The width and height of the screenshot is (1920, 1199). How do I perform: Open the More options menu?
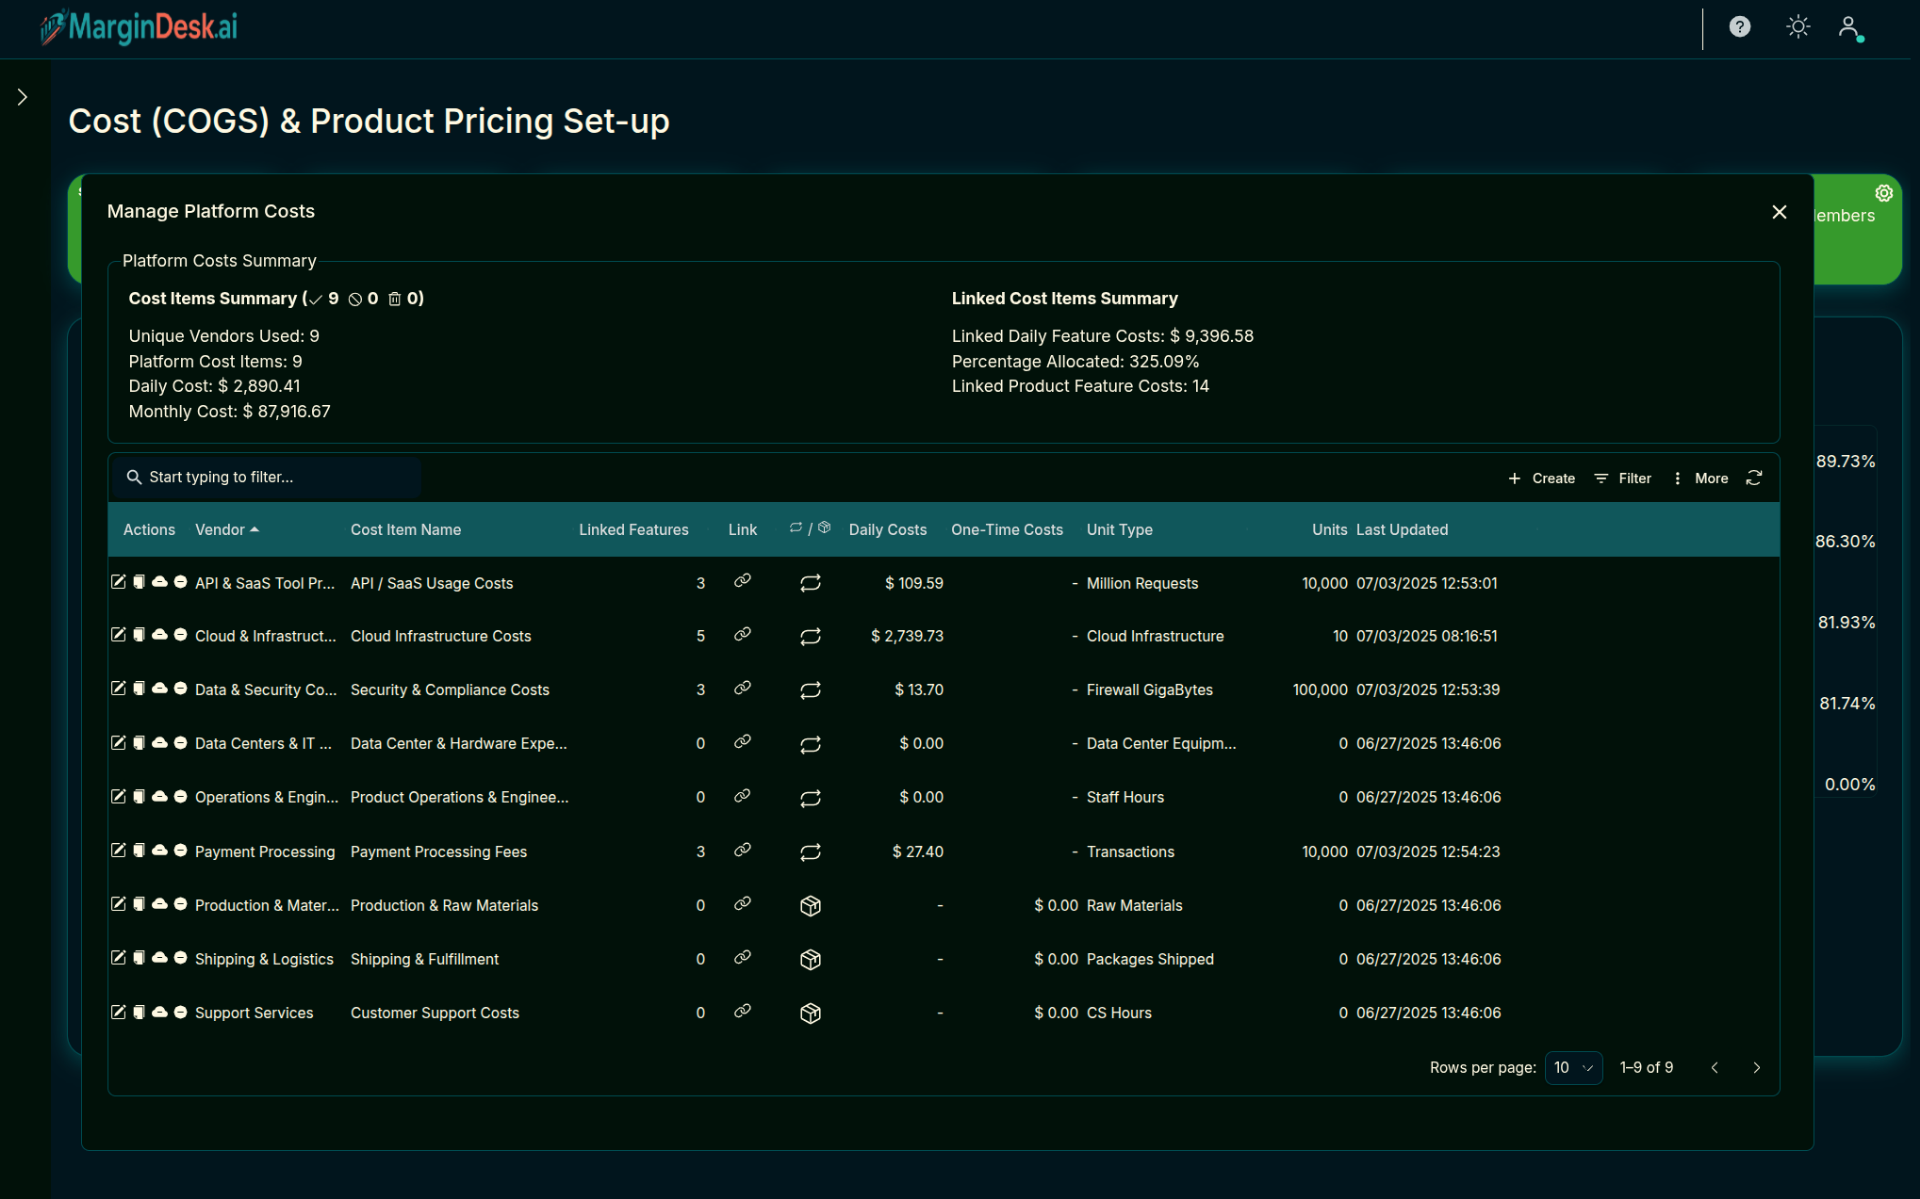(1701, 478)
